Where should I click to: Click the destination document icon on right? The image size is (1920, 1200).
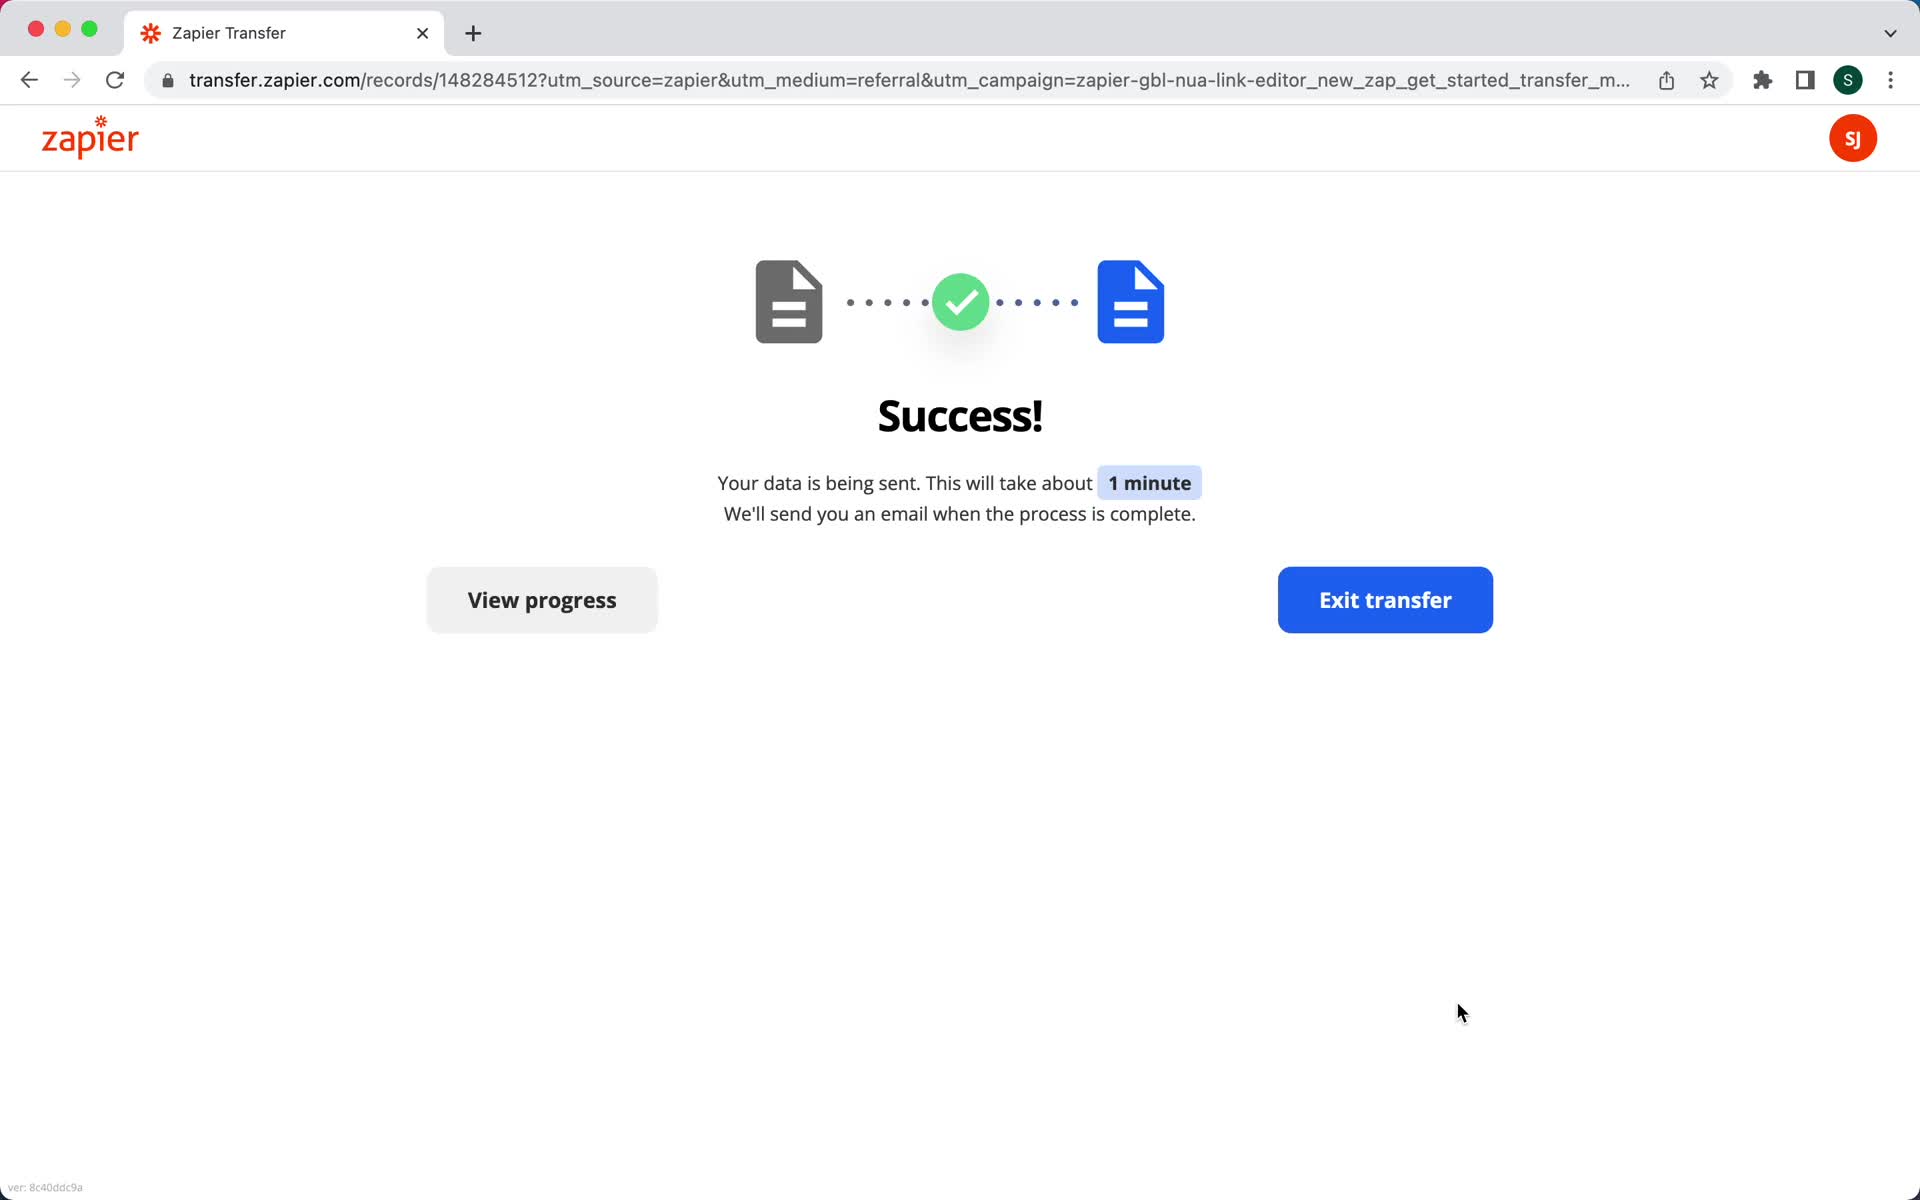point(1131,300)
